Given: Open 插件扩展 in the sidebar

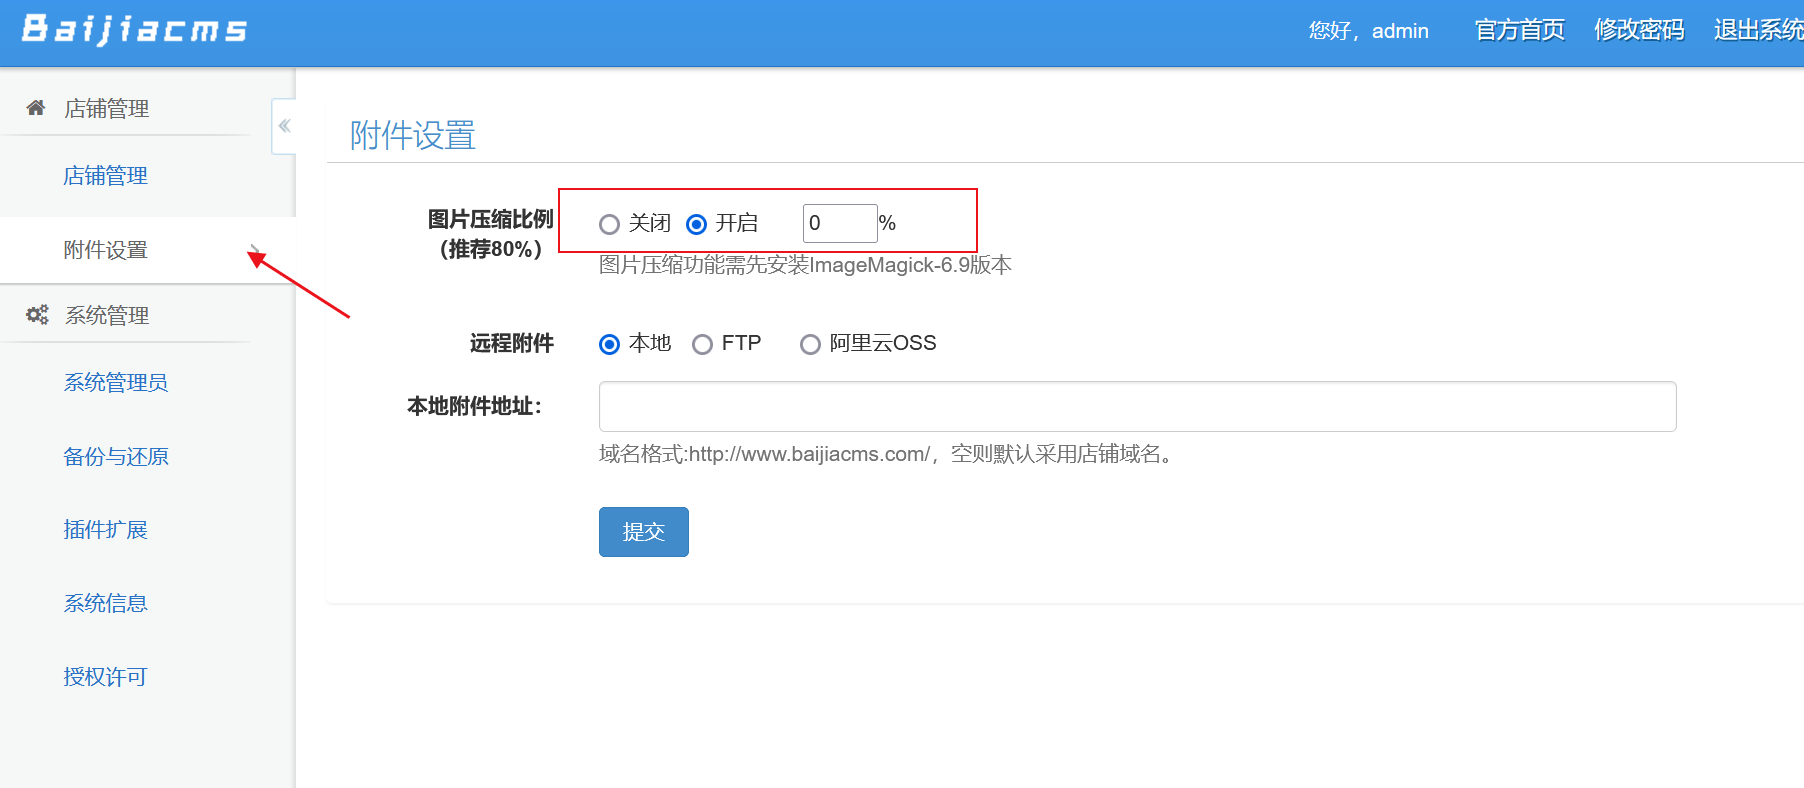Looking at the screenshot, I should point(106,530).
